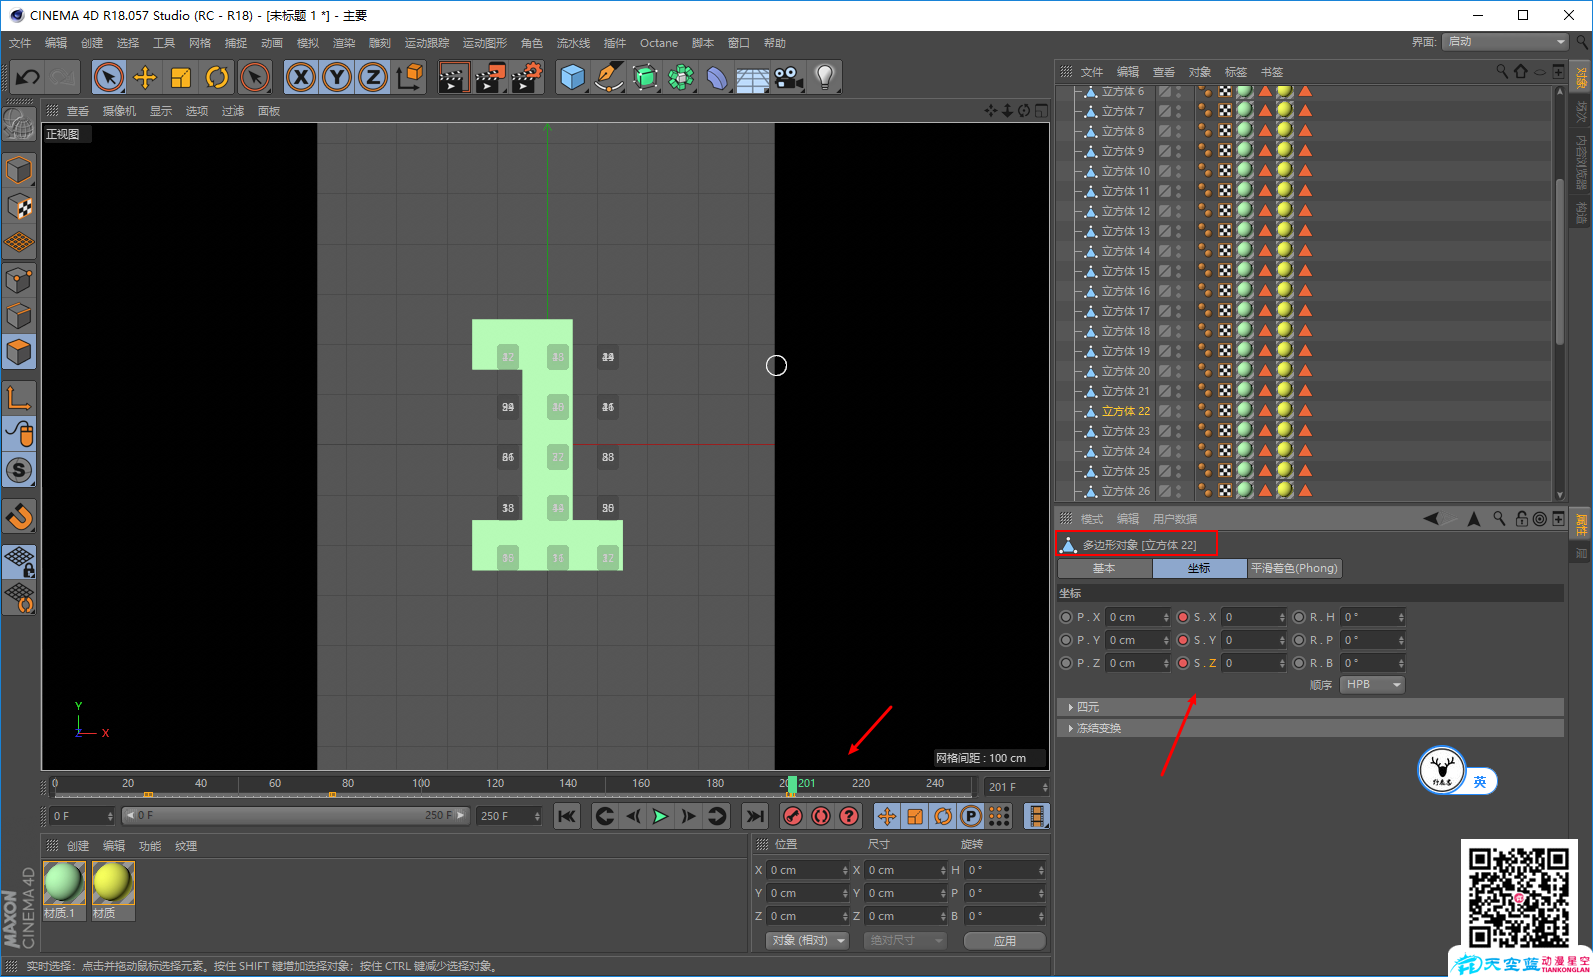Toggle the S.X animation radio dot
Viewport: 1593px width, 977px height.
coord(1183,617)
